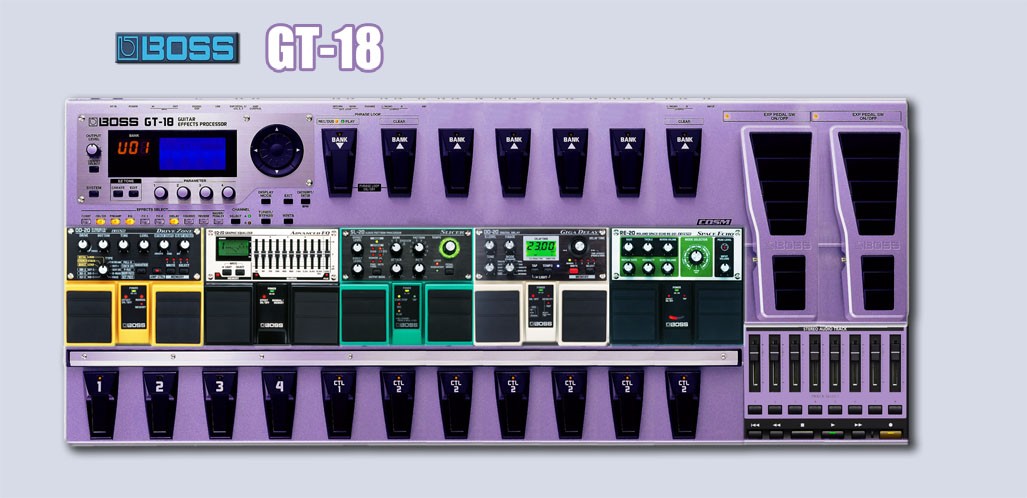Toggle the FX-1 effect button
1027x498 pixels.
pyautogui.click(x=145, y=221)
